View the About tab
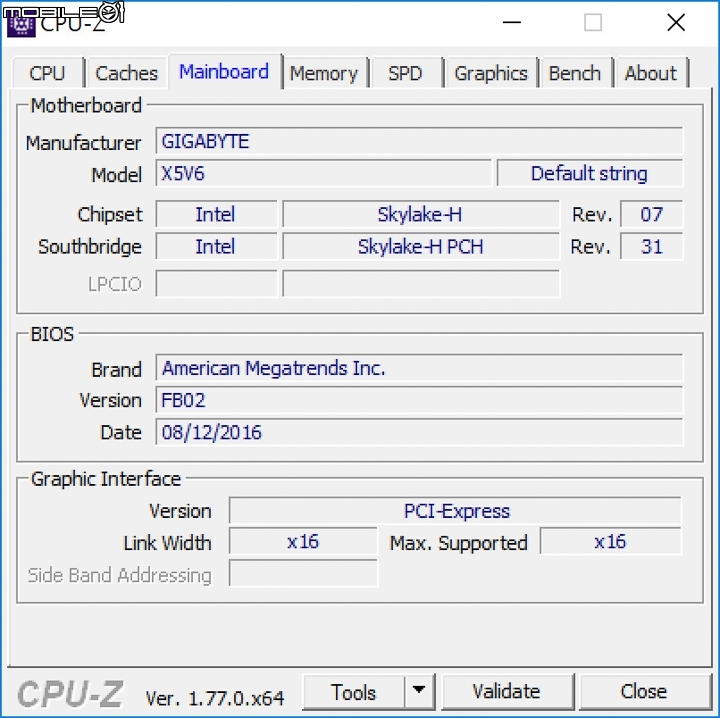The height and width of the screenshot is (718, 720). pyautogui.click(x=651, y=73)
